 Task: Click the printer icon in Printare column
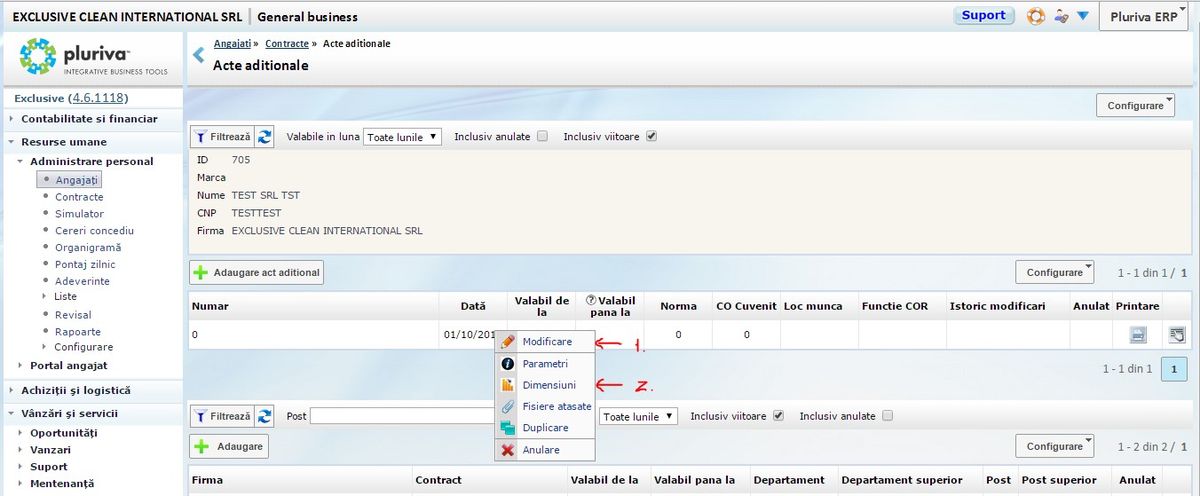(1138, 335)
